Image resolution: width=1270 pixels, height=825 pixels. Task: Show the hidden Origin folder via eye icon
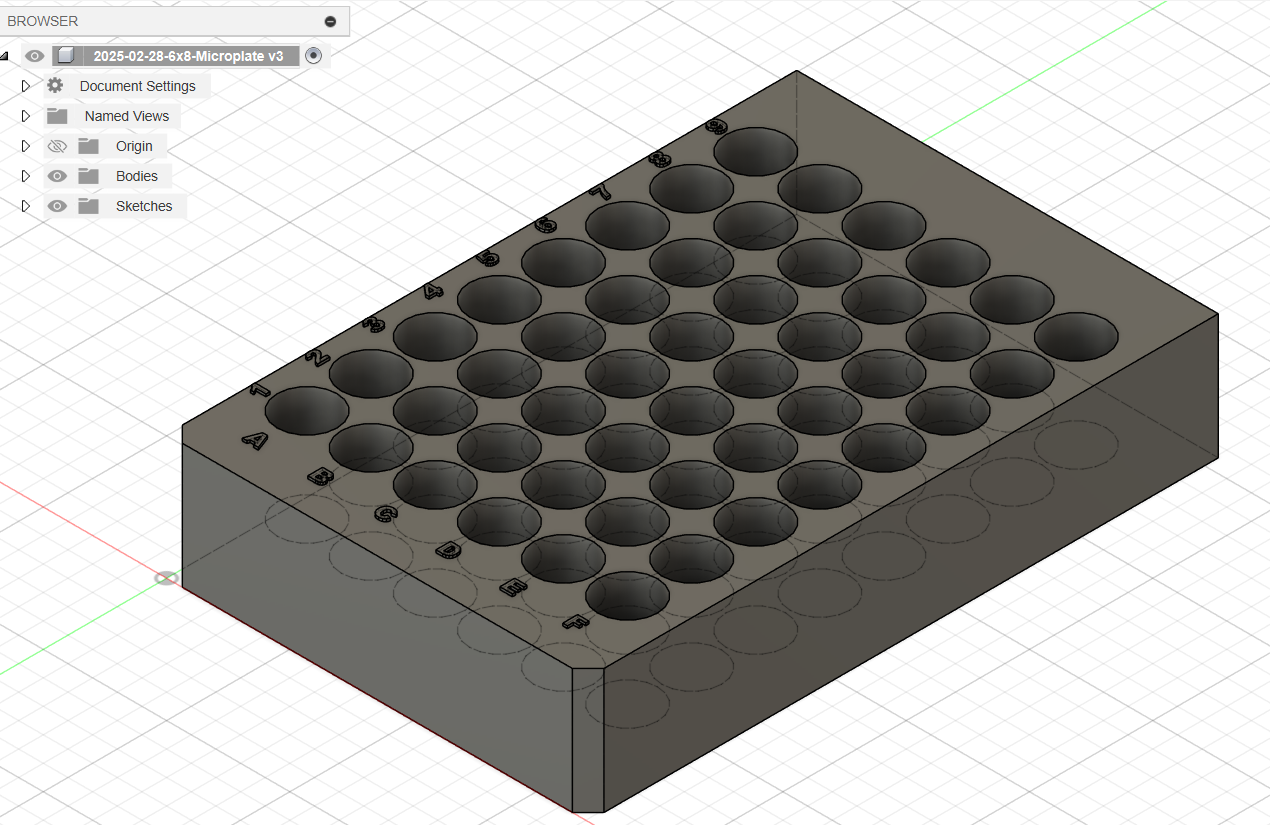coord(57,146)
